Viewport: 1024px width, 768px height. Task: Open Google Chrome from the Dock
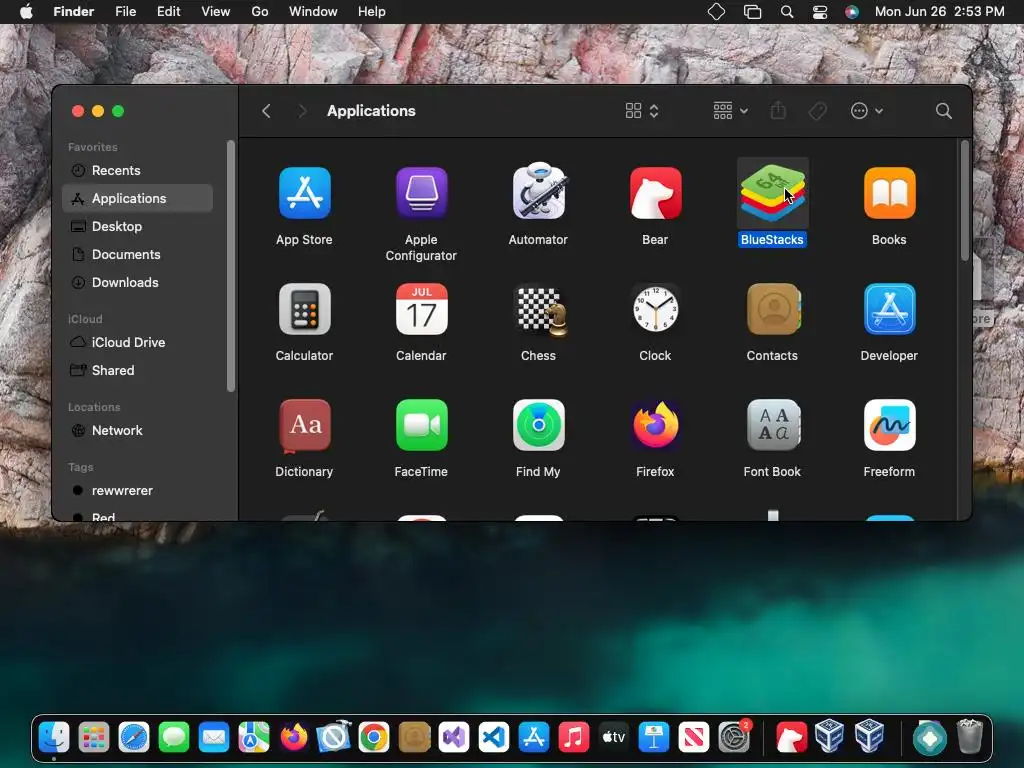click(x=374, y=738)
